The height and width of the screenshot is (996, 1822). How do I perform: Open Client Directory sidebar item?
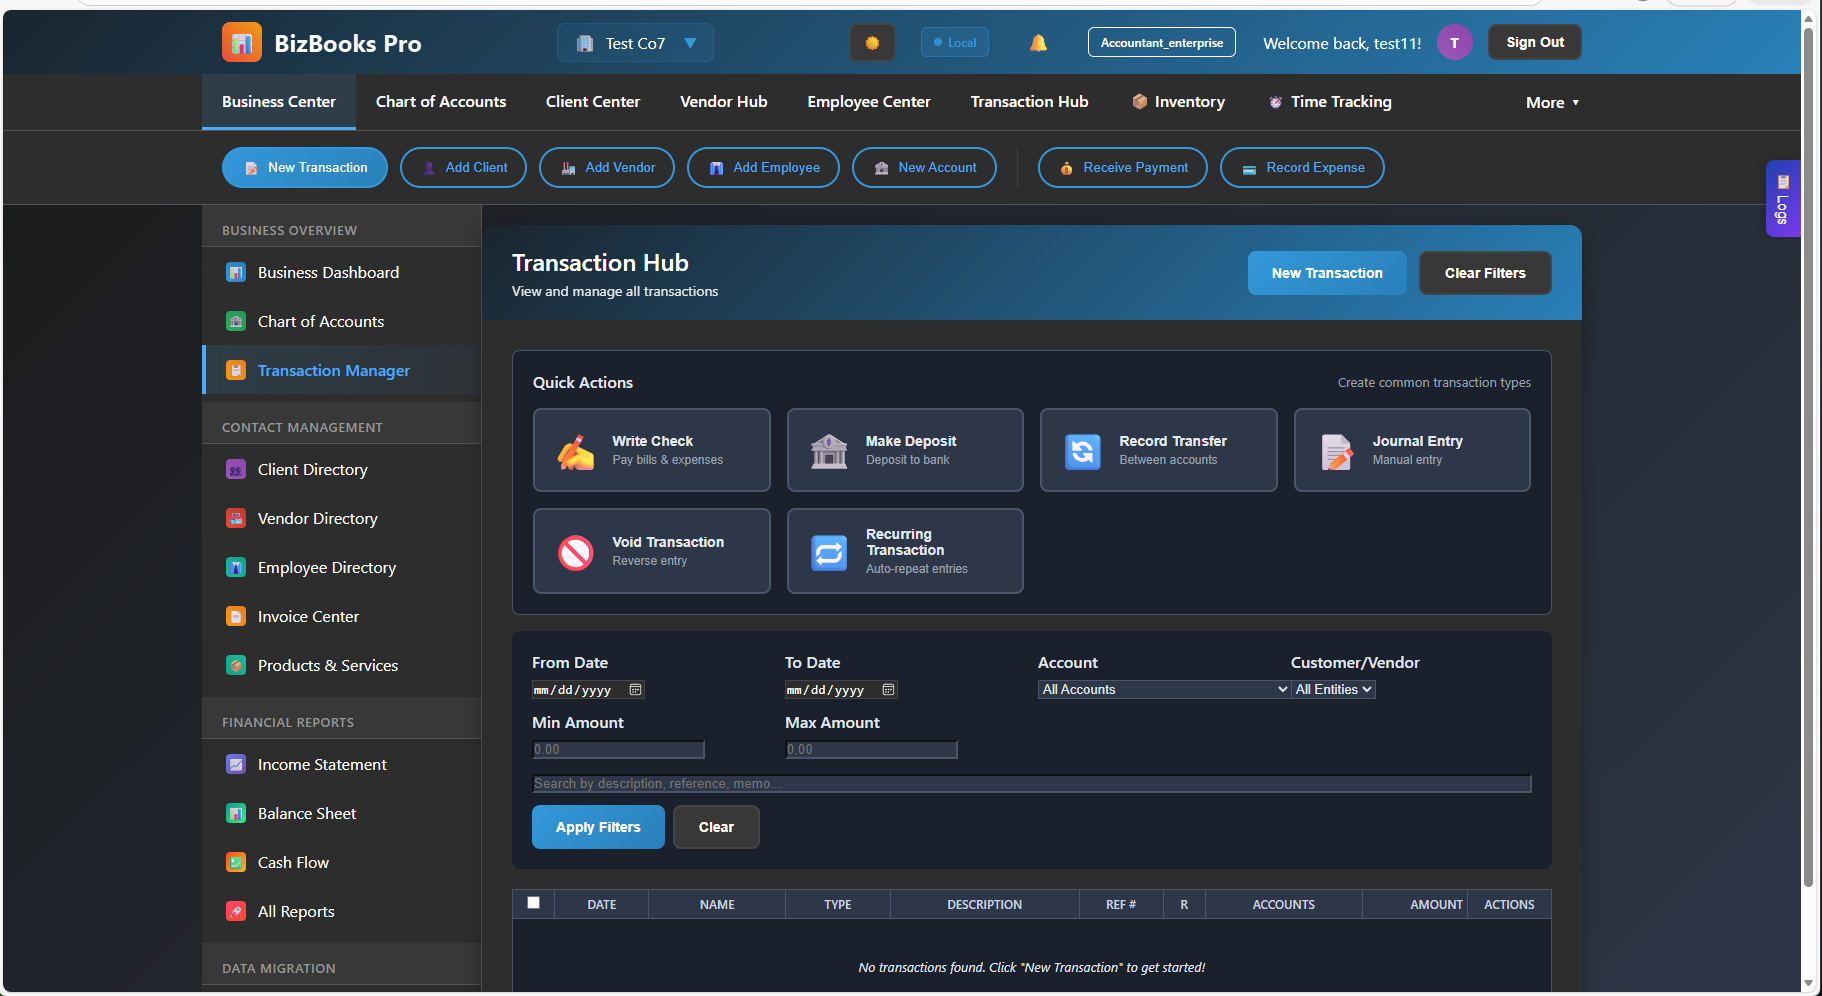point(342,469)
